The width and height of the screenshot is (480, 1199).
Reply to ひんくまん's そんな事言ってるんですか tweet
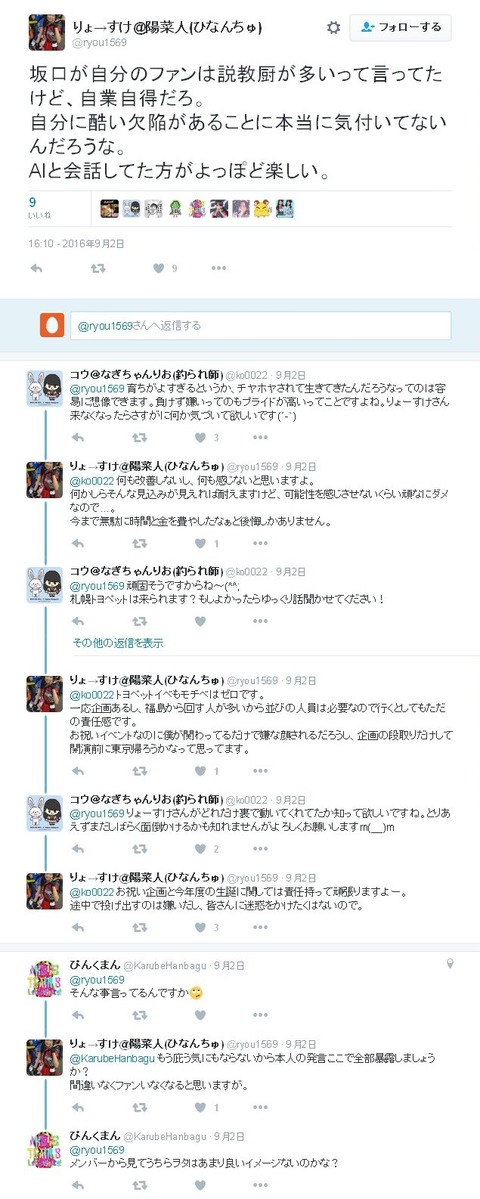pyautogui.click(x=78, y=1015)
